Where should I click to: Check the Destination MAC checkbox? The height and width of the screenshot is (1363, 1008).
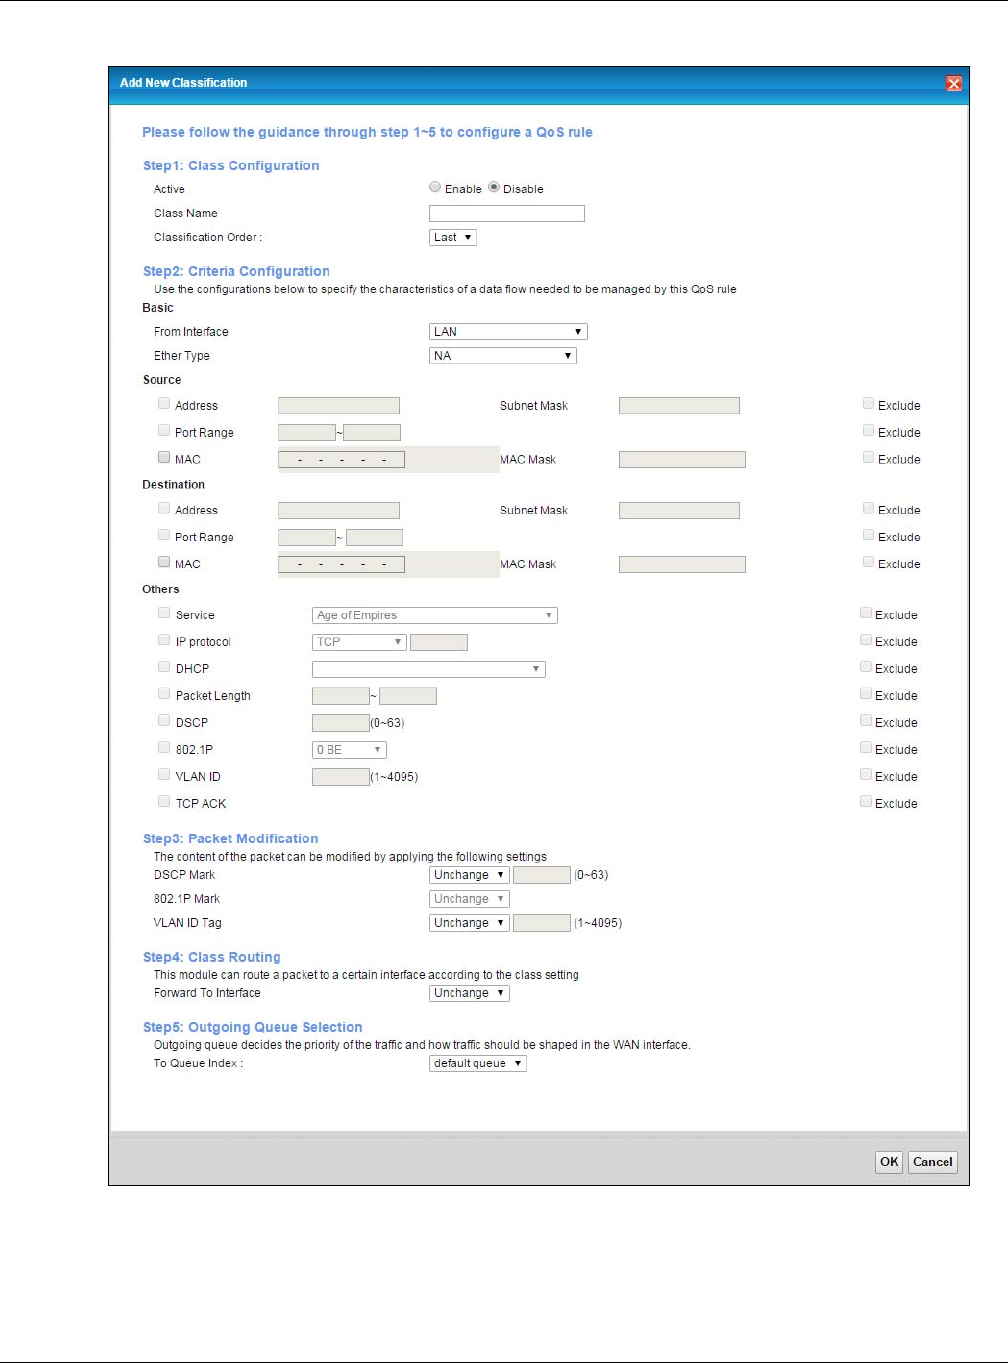click(x=164, y=562)
